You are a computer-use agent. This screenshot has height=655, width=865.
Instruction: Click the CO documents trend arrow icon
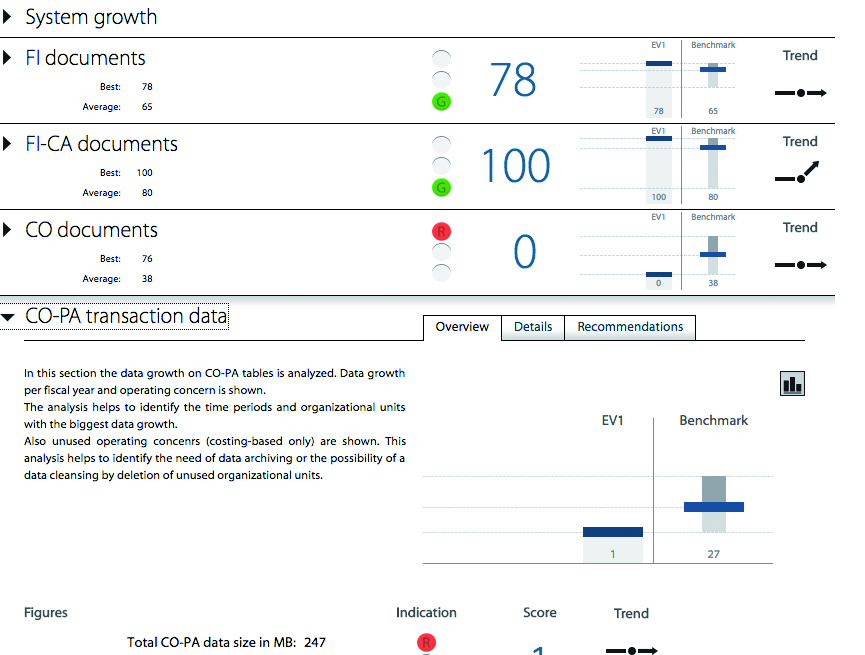coord(800,265)
